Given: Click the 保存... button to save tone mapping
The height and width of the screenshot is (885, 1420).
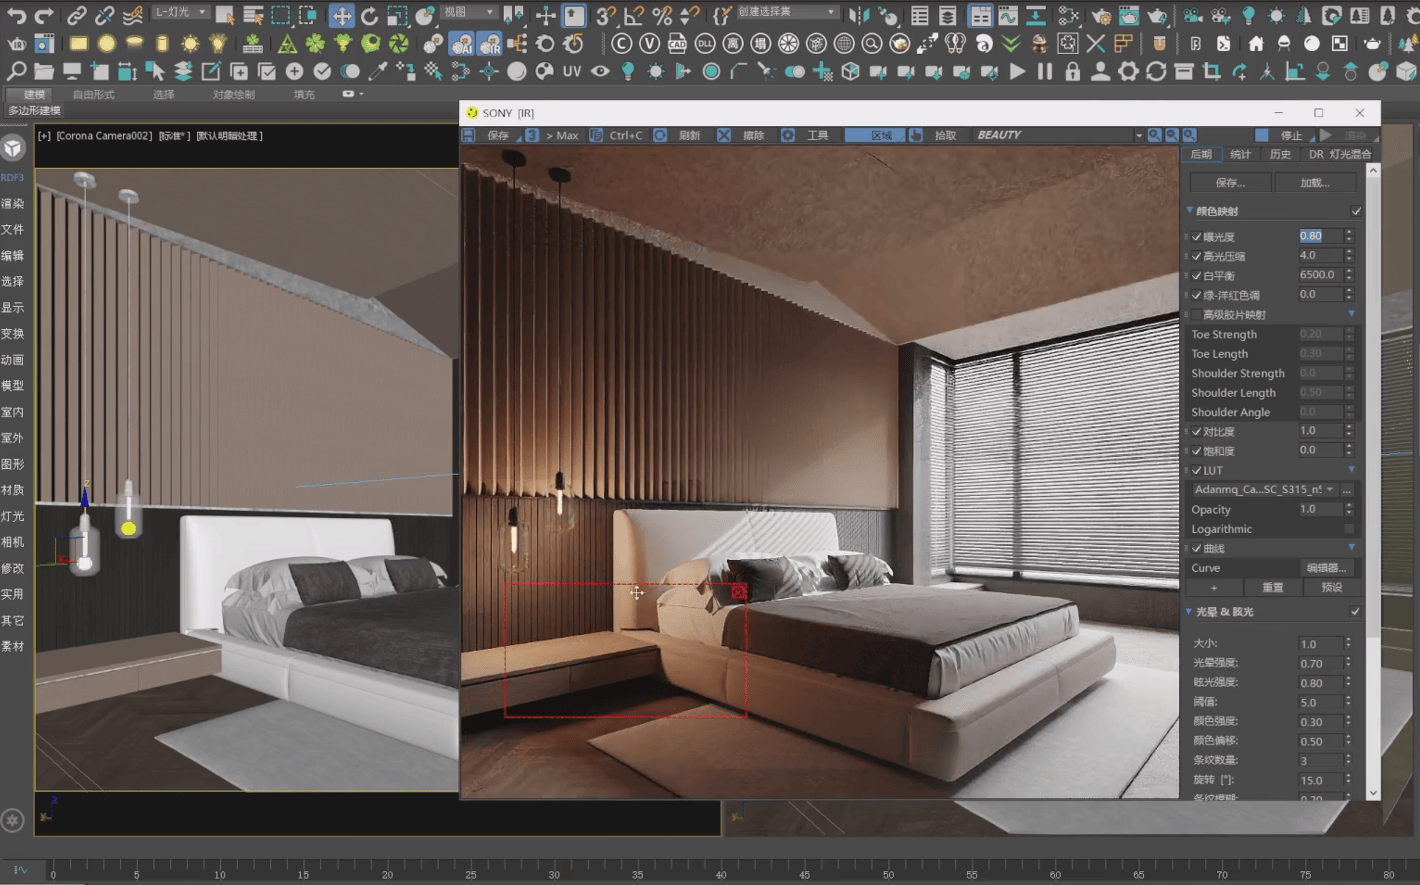Looking at the screenshot, I should (1229, 181).
